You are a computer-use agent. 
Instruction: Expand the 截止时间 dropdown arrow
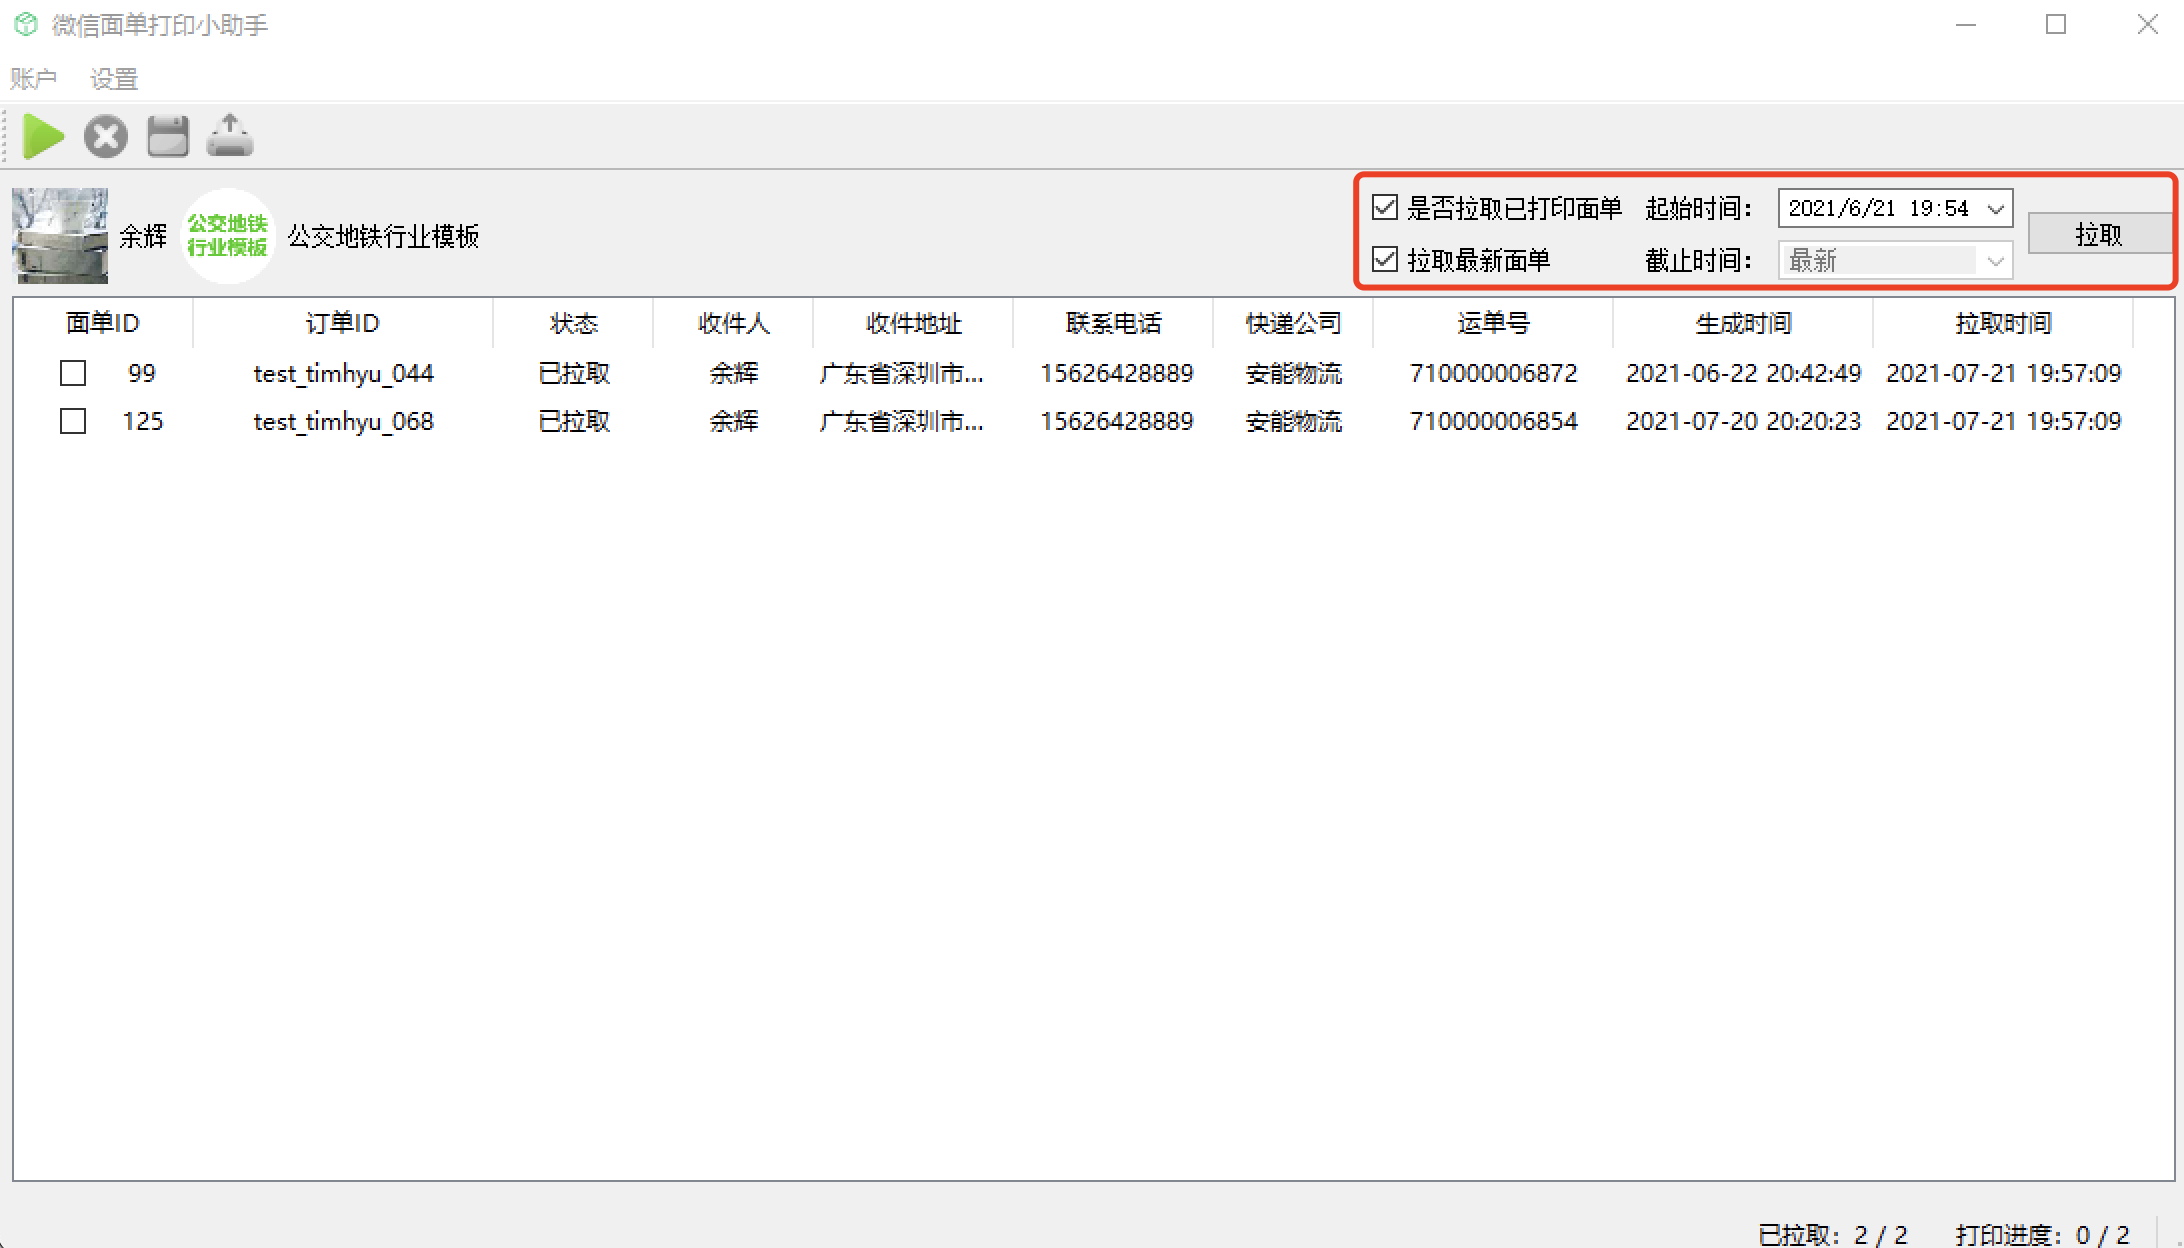pyautogui.click(x=1995, y=261)
